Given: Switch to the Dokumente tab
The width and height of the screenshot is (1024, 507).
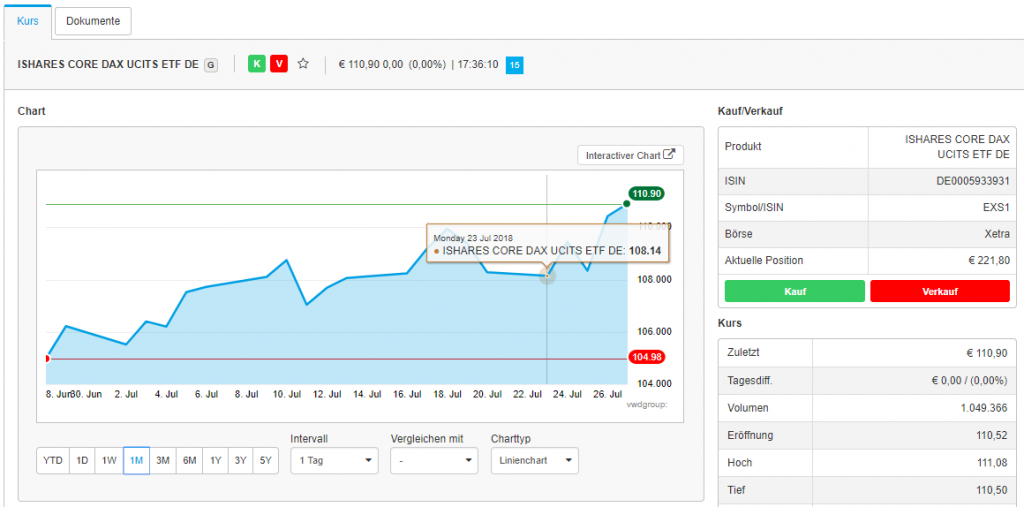Looking at the screenshot, I should point(93,20).
